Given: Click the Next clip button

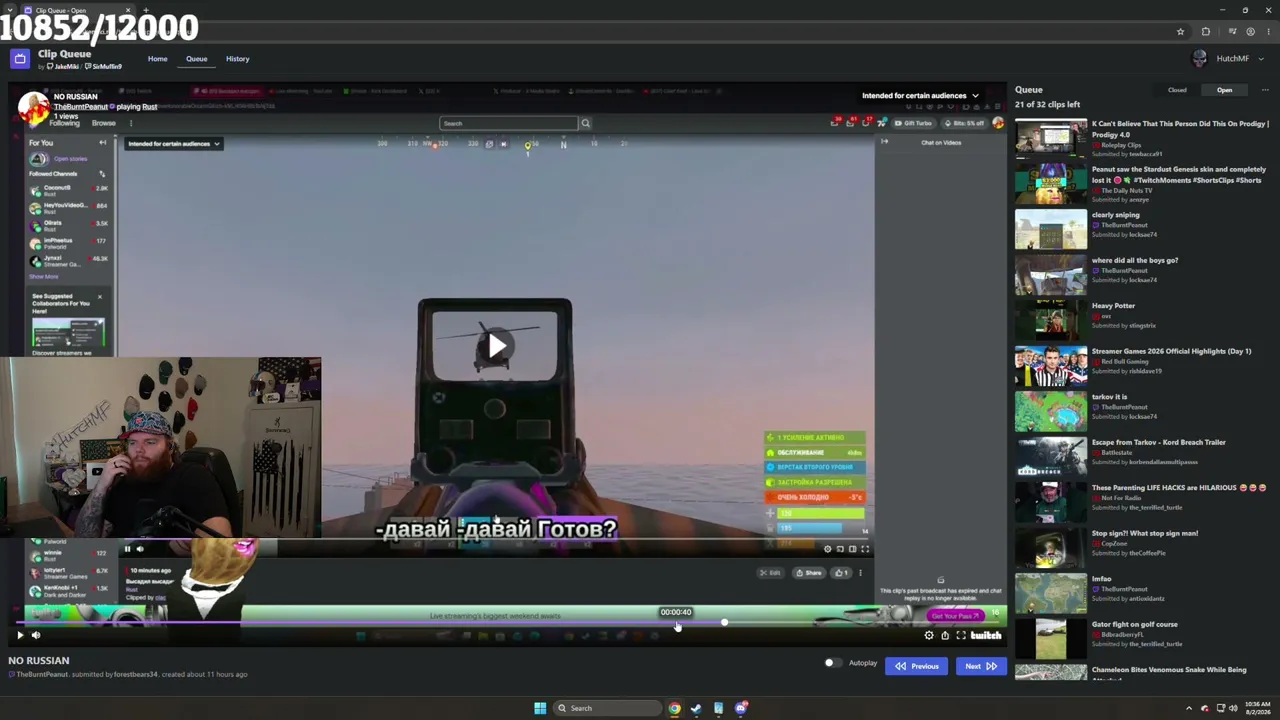Looking at the screenshot, I should tap(981, 666).
